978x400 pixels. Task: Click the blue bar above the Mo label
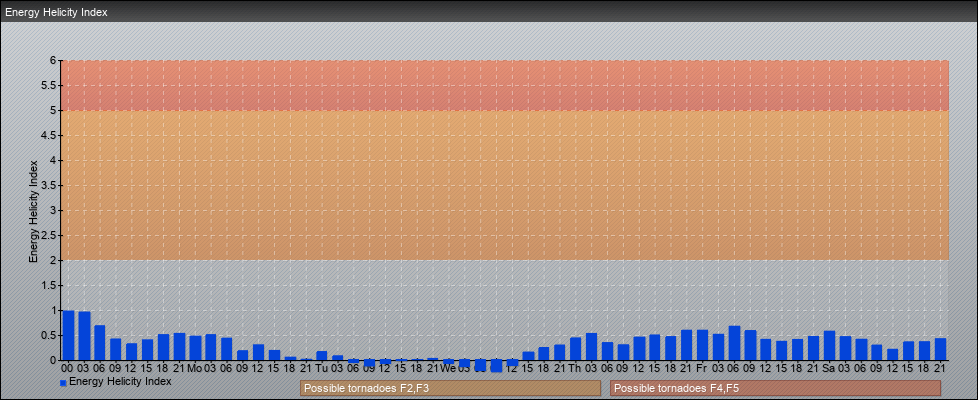(195, 348)
